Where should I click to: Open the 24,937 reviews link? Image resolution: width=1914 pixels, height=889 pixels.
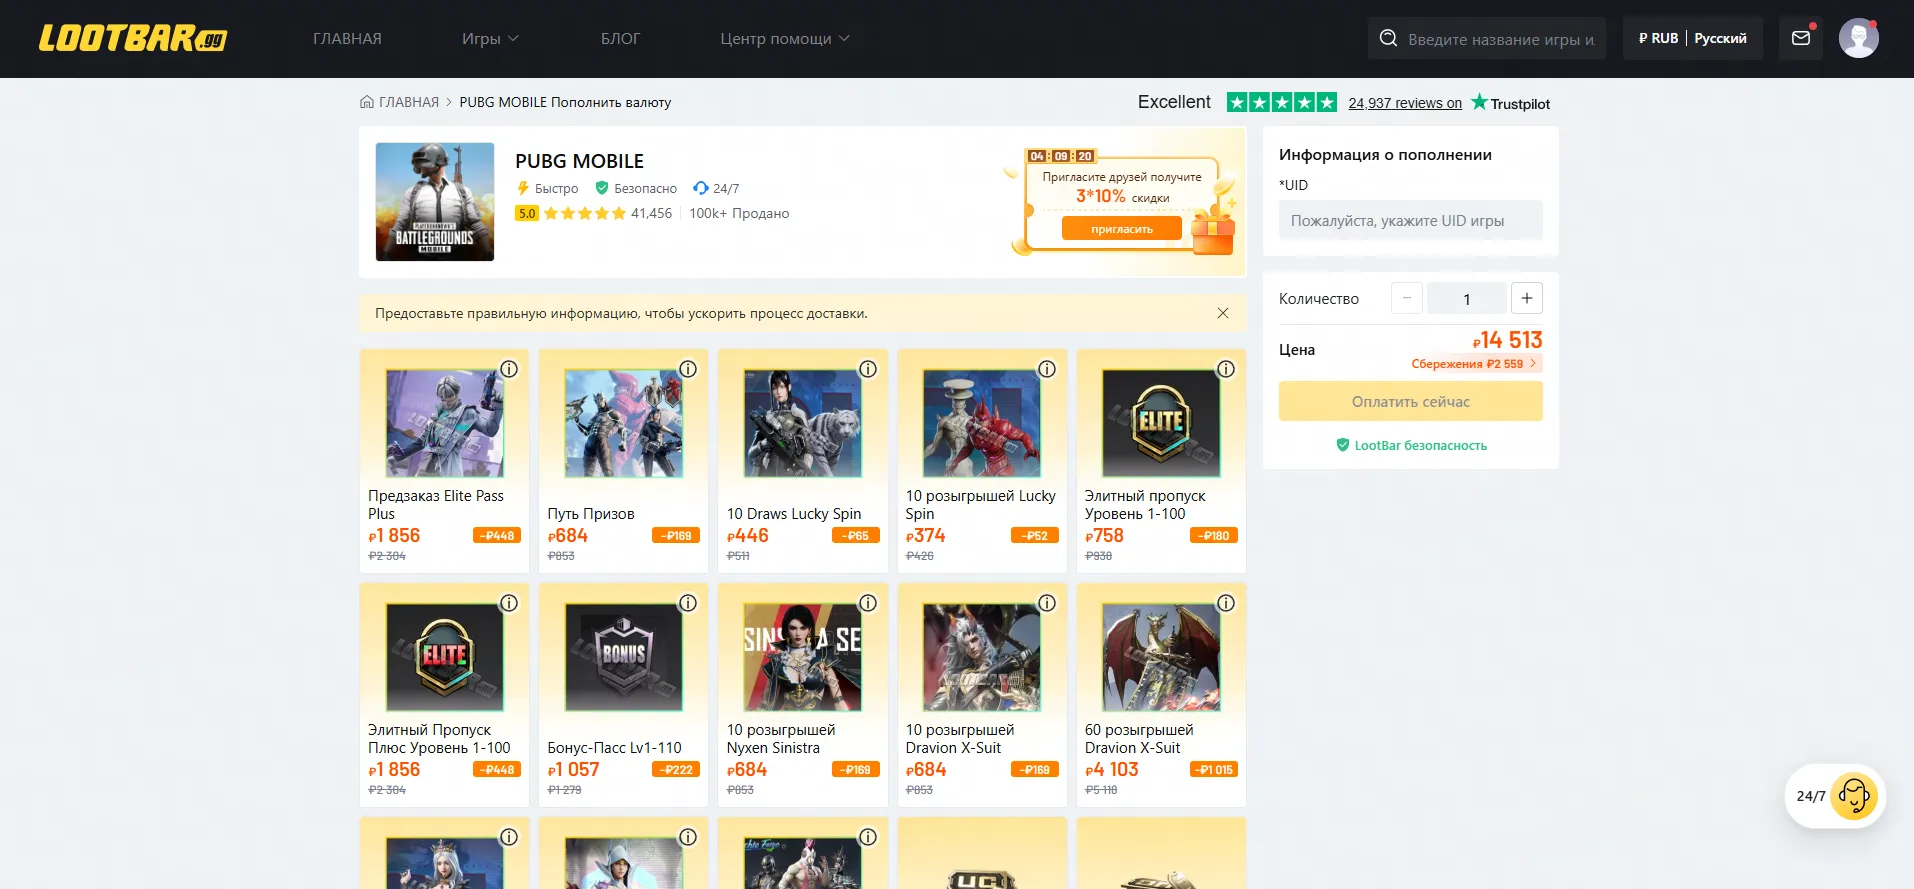[1405, 103]
